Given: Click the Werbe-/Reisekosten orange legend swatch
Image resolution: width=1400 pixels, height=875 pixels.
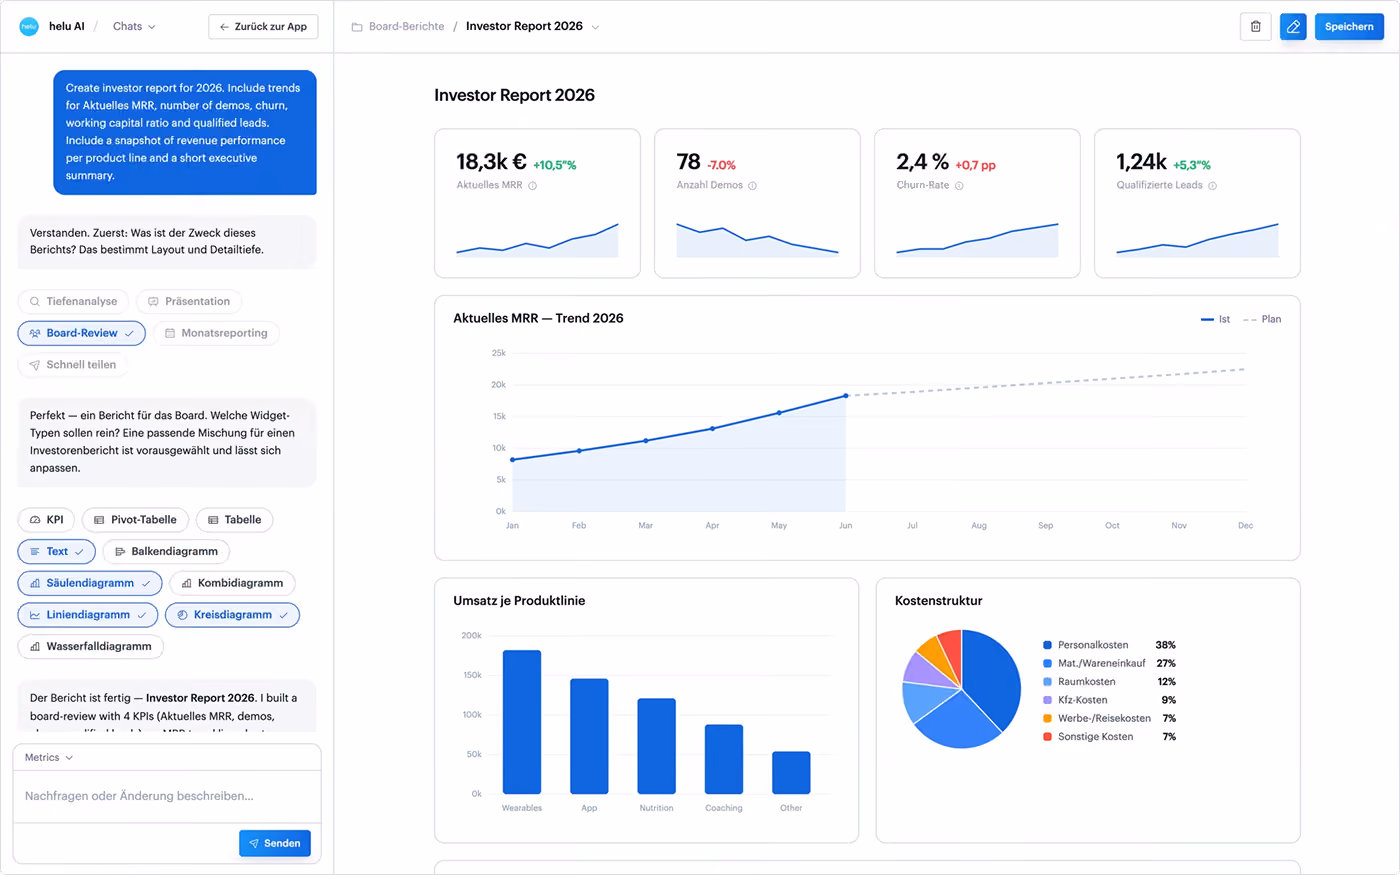Looking at the screenshot, I should [x=1047, y=719].
